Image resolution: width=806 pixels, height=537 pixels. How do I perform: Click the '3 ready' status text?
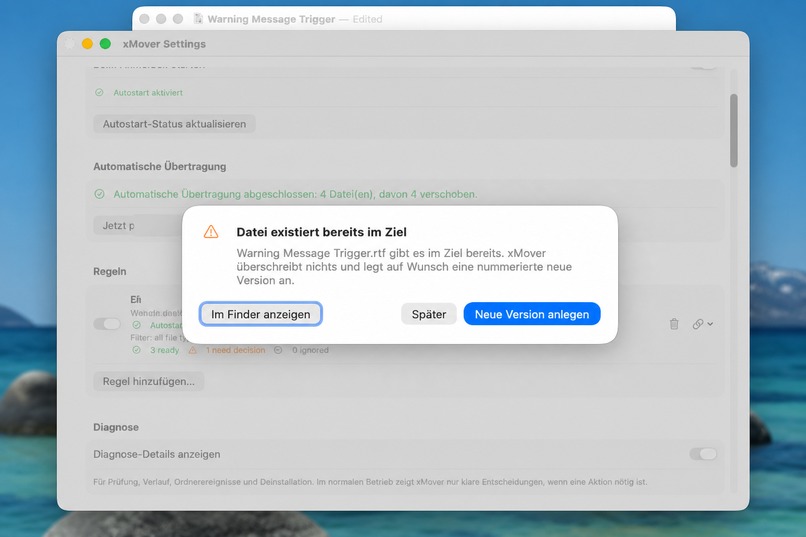pos(164,350)
